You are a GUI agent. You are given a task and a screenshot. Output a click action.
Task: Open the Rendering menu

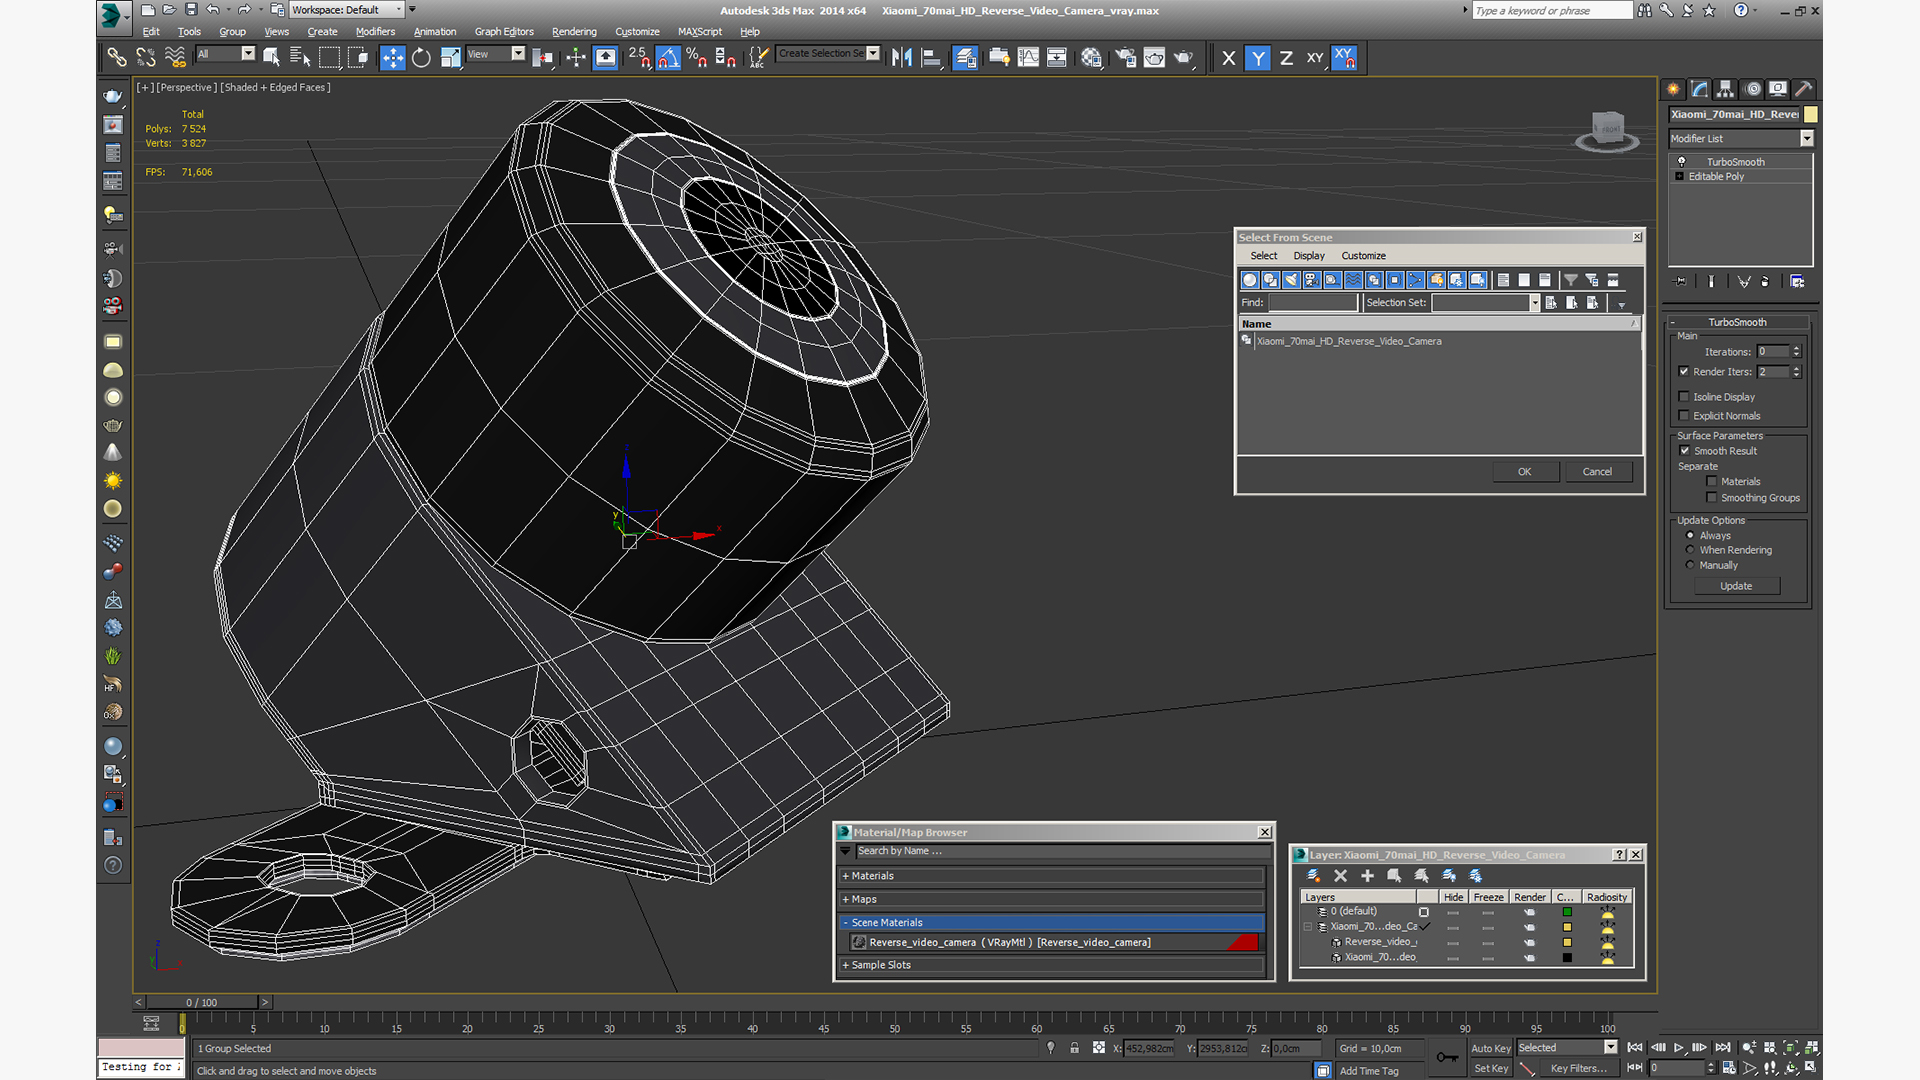click(574, 32)
